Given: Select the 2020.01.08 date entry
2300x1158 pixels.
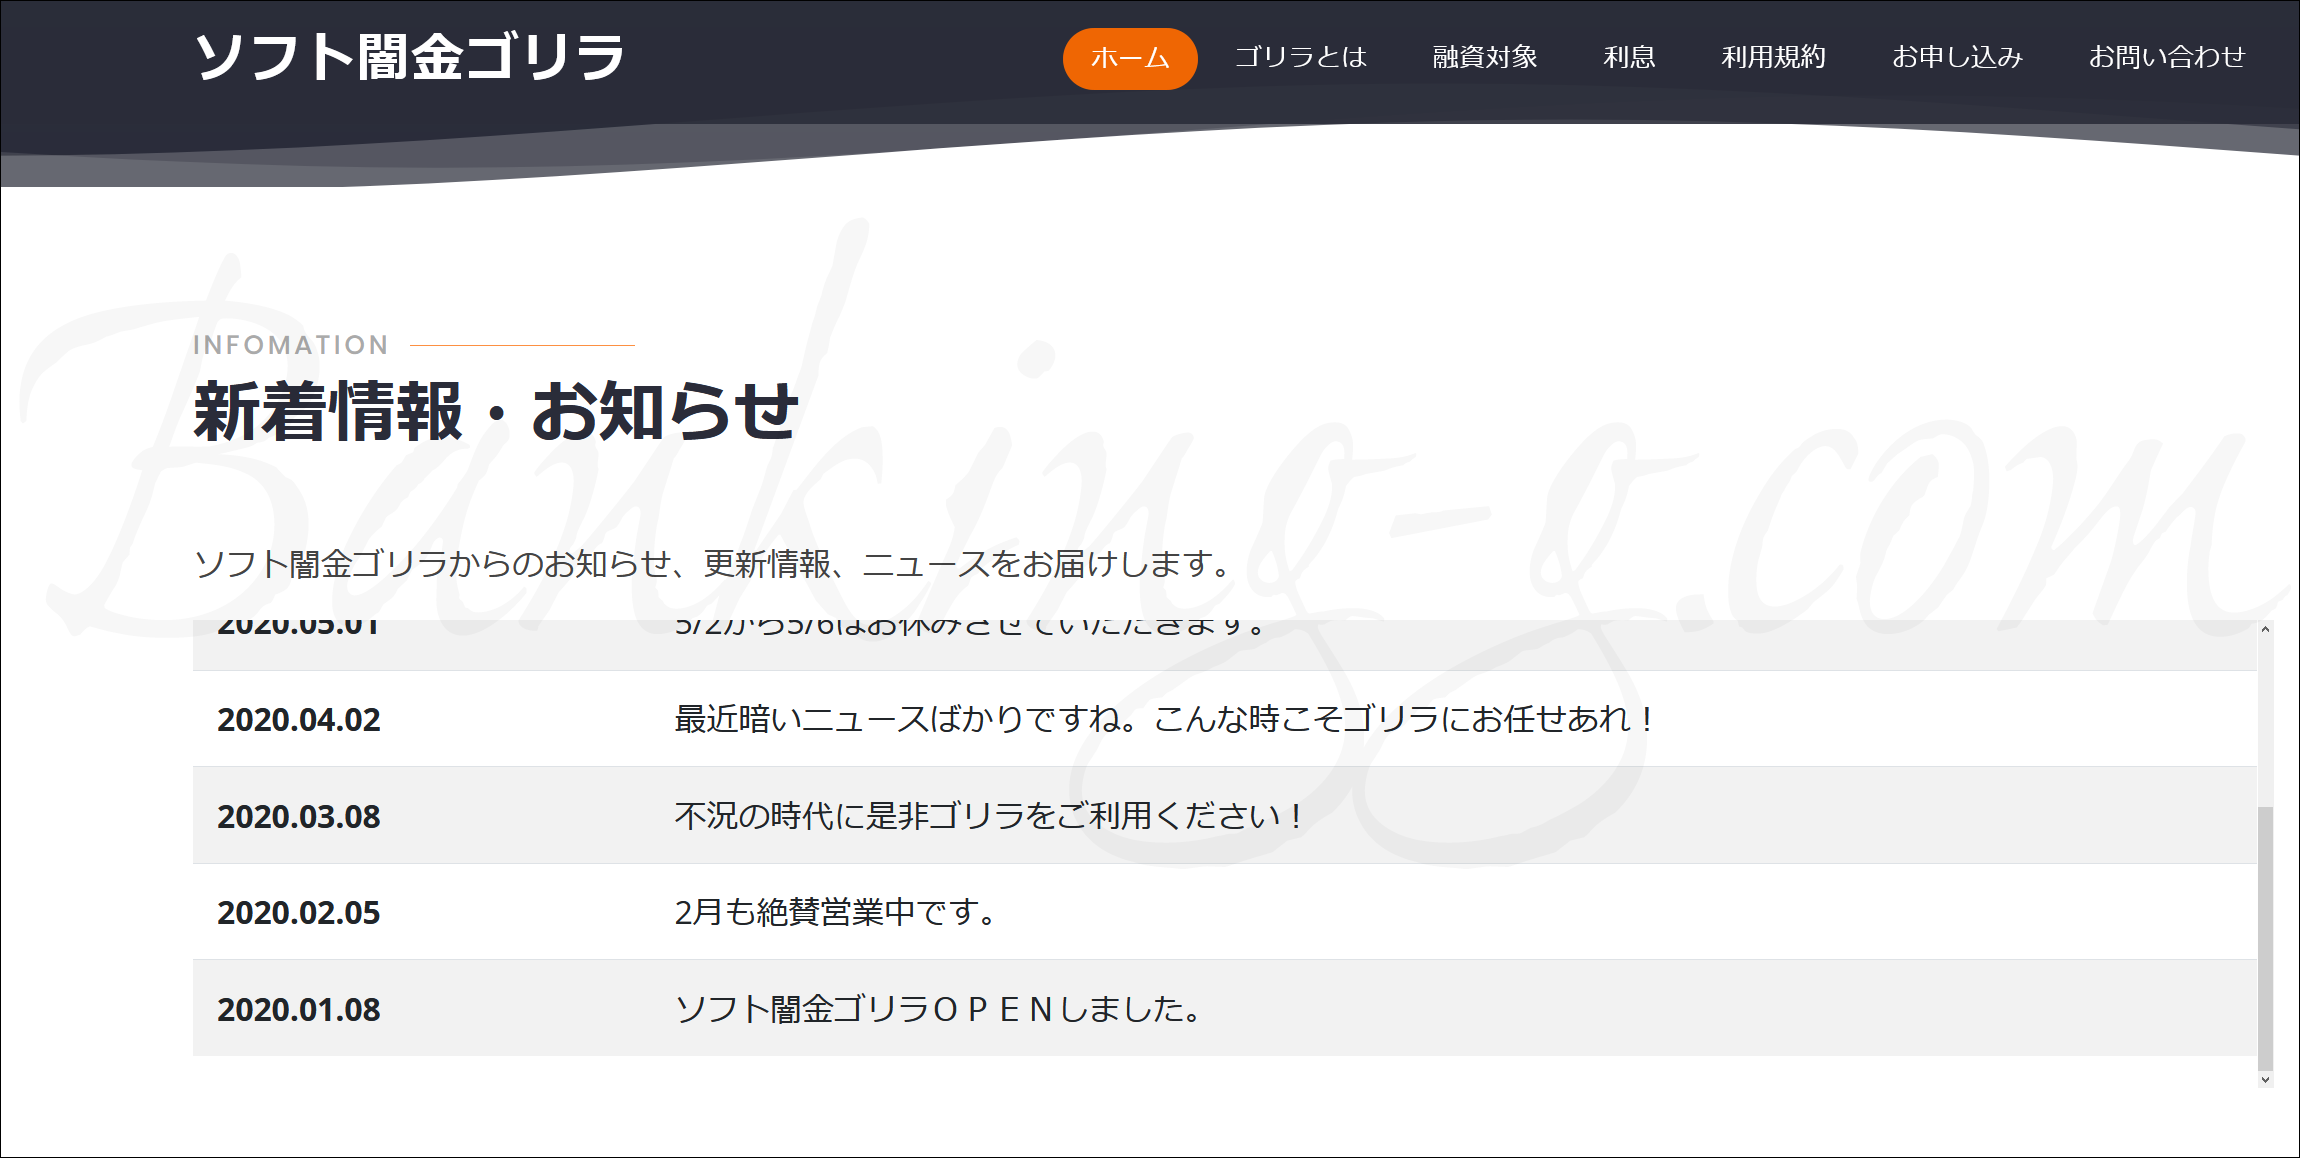Looking at the screenshot, I should coord(299,1010).
